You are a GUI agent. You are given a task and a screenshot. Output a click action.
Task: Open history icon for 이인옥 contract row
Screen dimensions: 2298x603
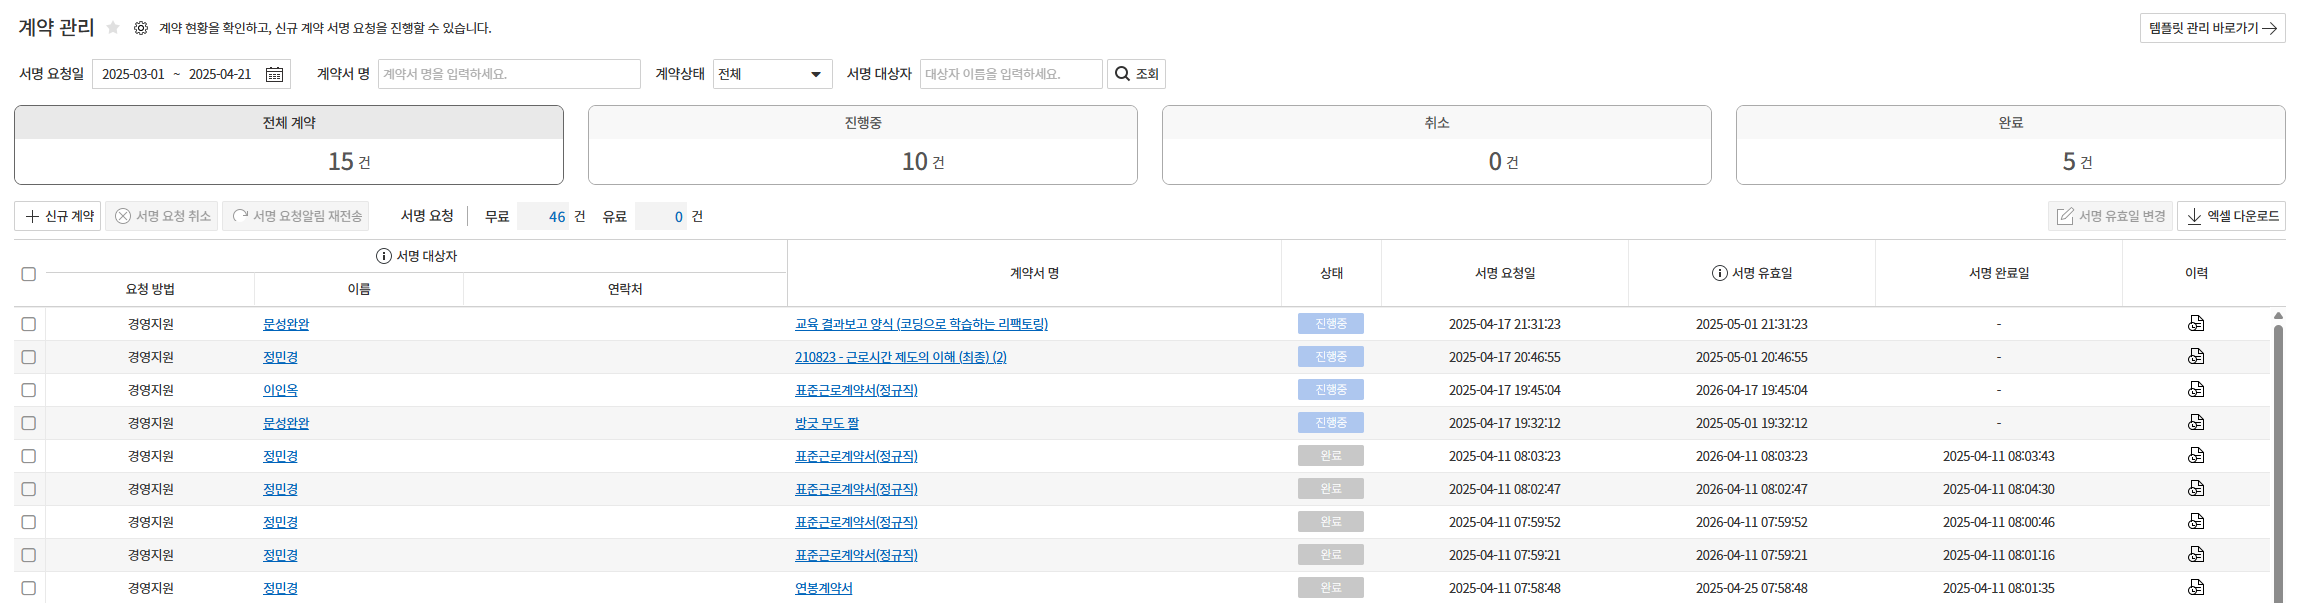[x=2196, y=389]
